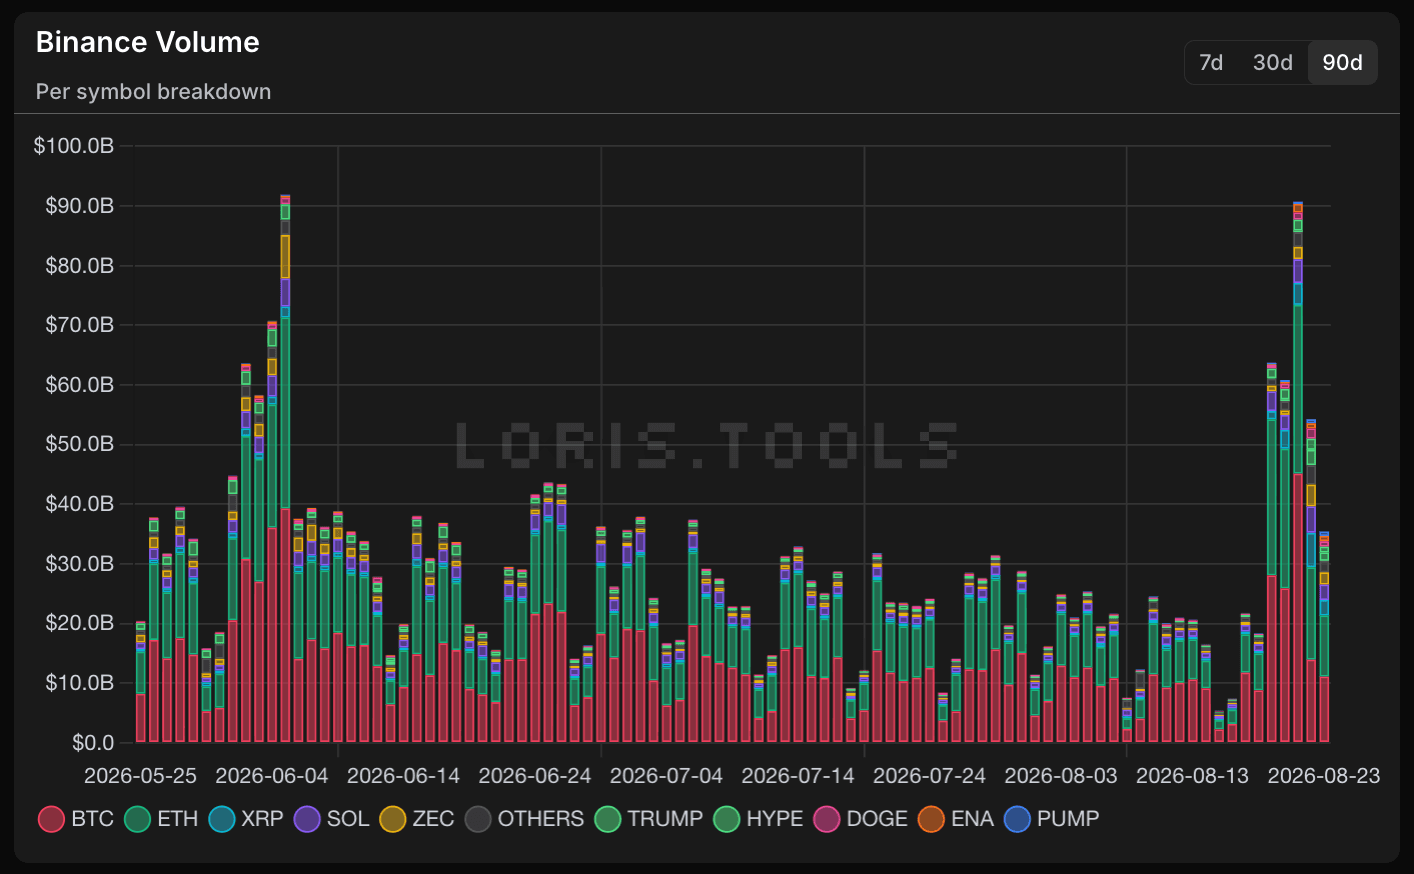Click the Binance Volume chart title
Image resolution: width=1414 pixels, height=874 pixels.
point(148,42)
